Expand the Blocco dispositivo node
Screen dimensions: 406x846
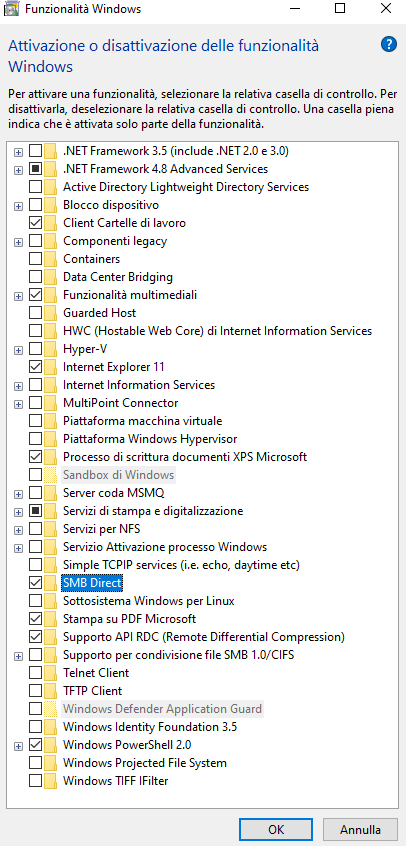click(19, 206)
